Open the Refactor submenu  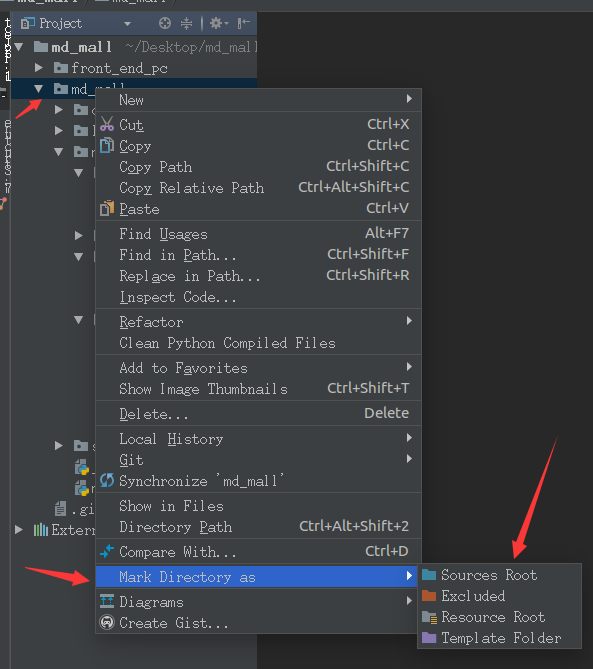(x=259, y=322)
